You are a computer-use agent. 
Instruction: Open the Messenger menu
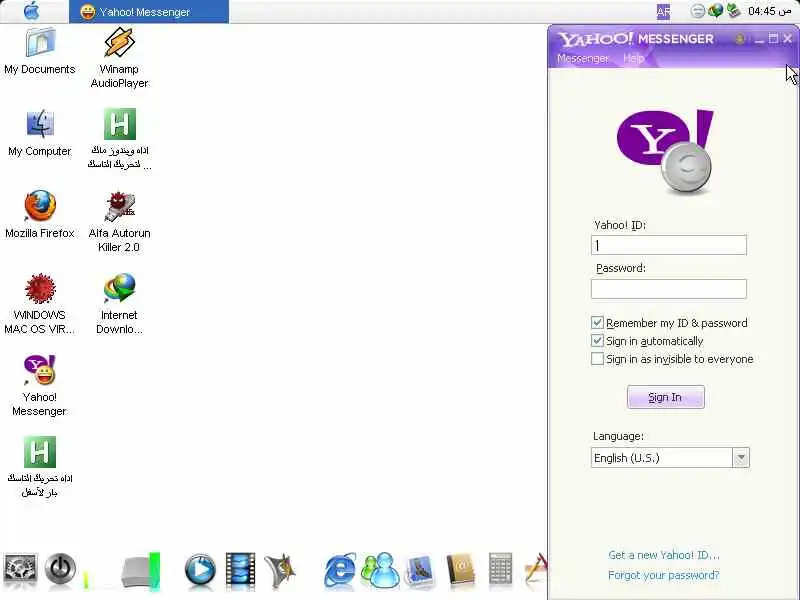point(583,58)
